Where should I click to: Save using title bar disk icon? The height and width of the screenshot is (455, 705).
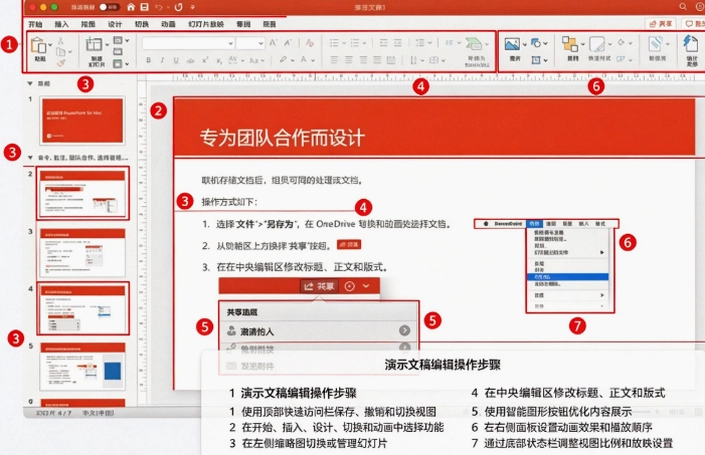[x=144, y=7]
